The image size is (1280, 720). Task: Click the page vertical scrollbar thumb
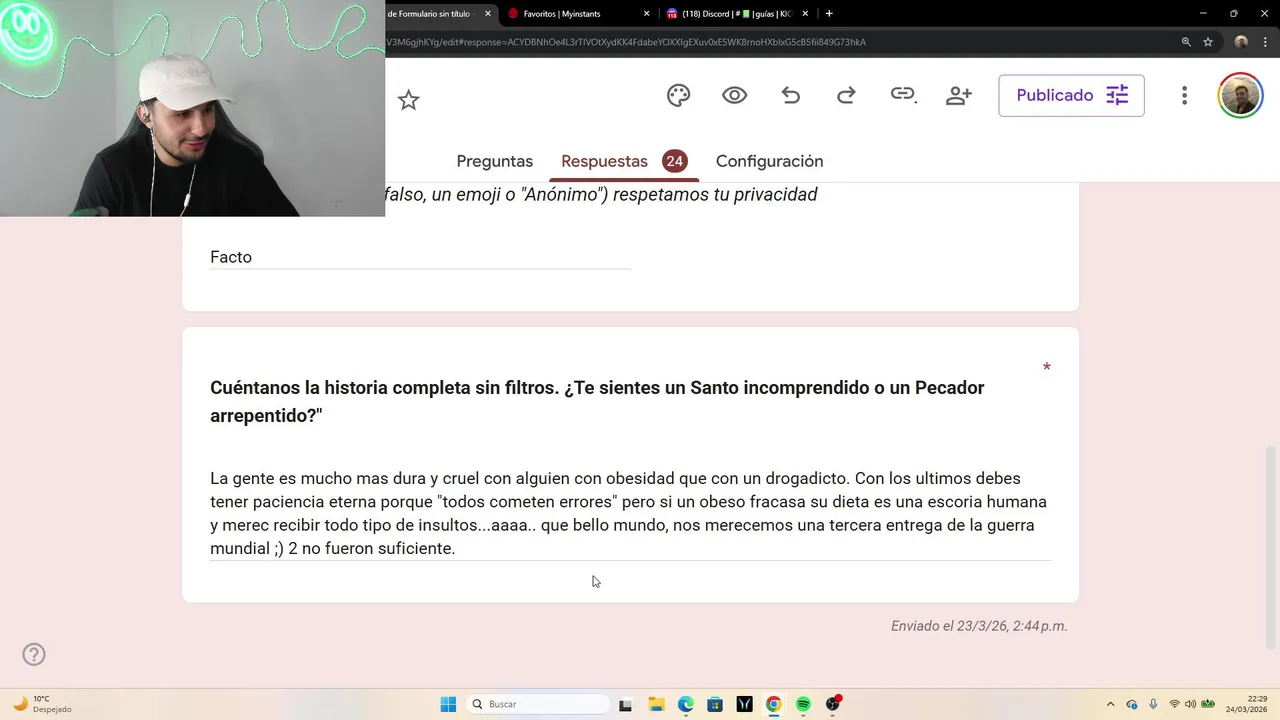click(x=1271, y=547)
